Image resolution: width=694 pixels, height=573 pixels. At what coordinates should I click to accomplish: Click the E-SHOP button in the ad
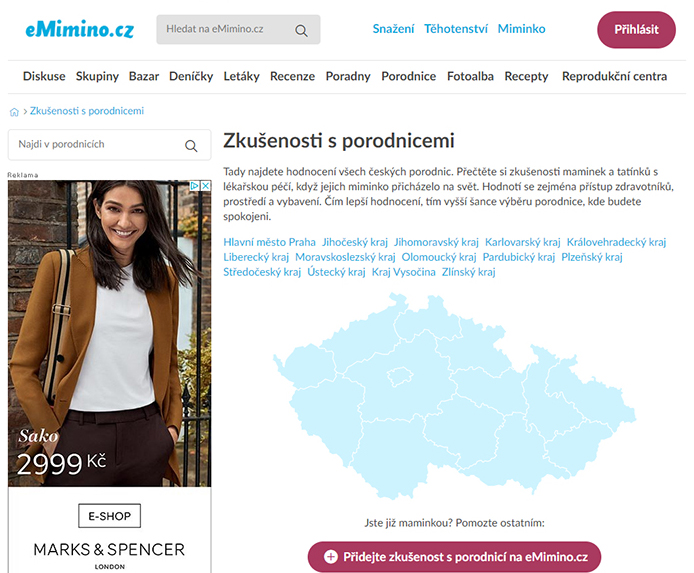point(109,516)
